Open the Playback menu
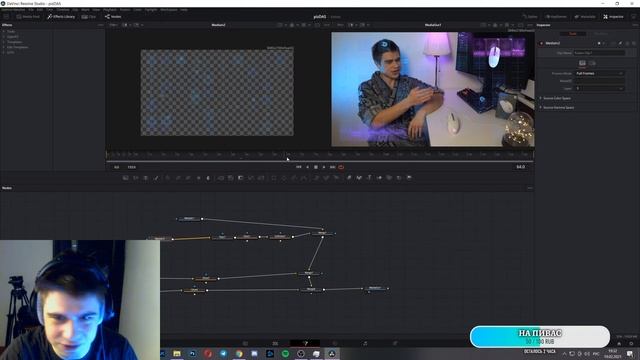The height and width of the screenshot is (360, 640). (x=110, y=9)
